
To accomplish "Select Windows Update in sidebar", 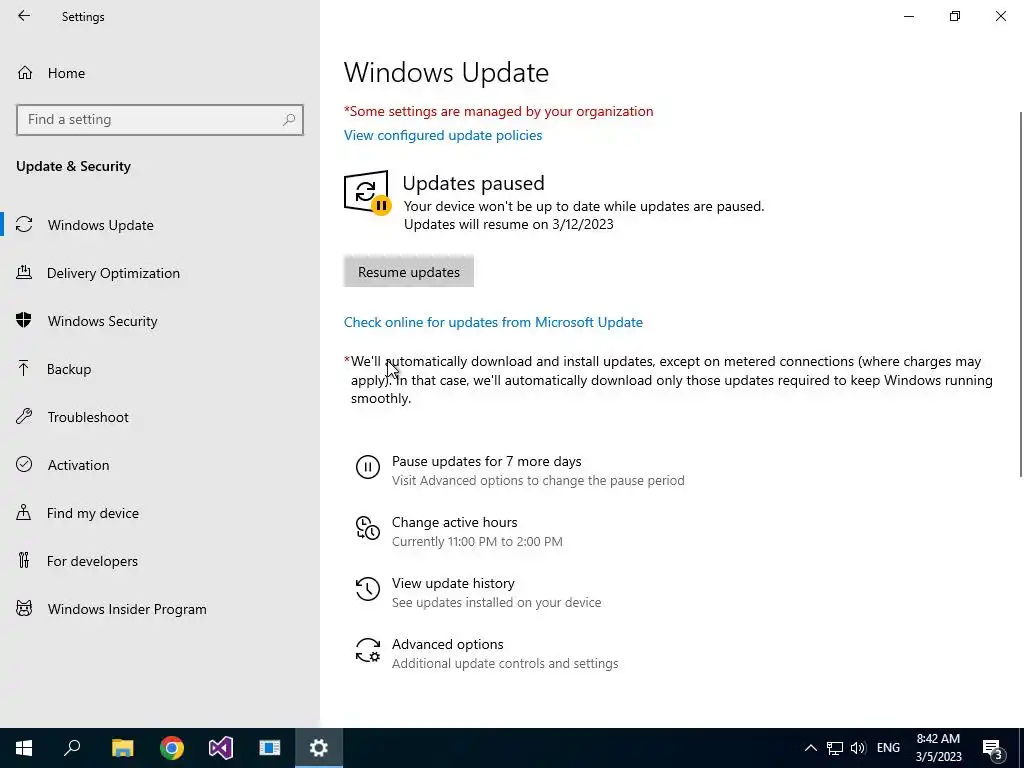I will 101,225.
